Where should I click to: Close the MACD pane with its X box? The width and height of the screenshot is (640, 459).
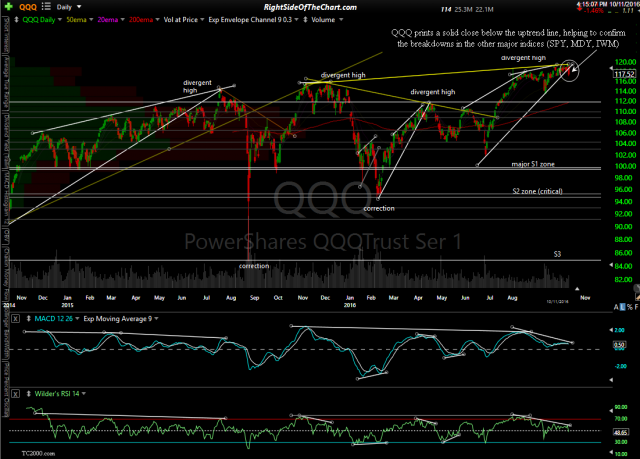[15, 319]
